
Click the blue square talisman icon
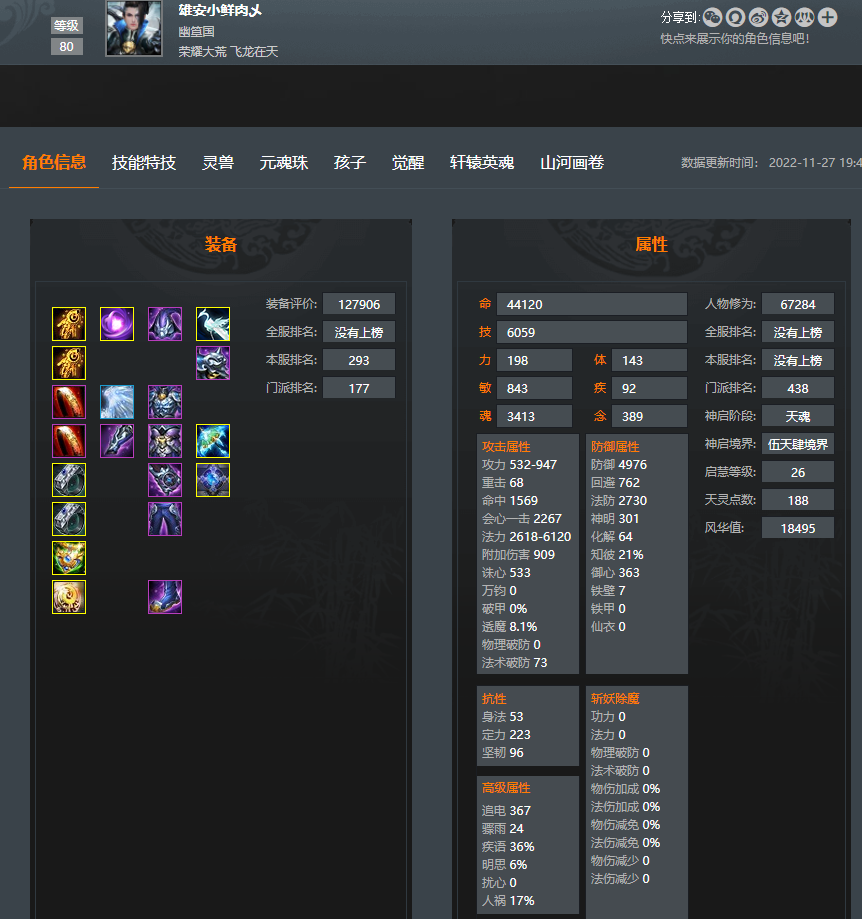[x=213, y=480]
